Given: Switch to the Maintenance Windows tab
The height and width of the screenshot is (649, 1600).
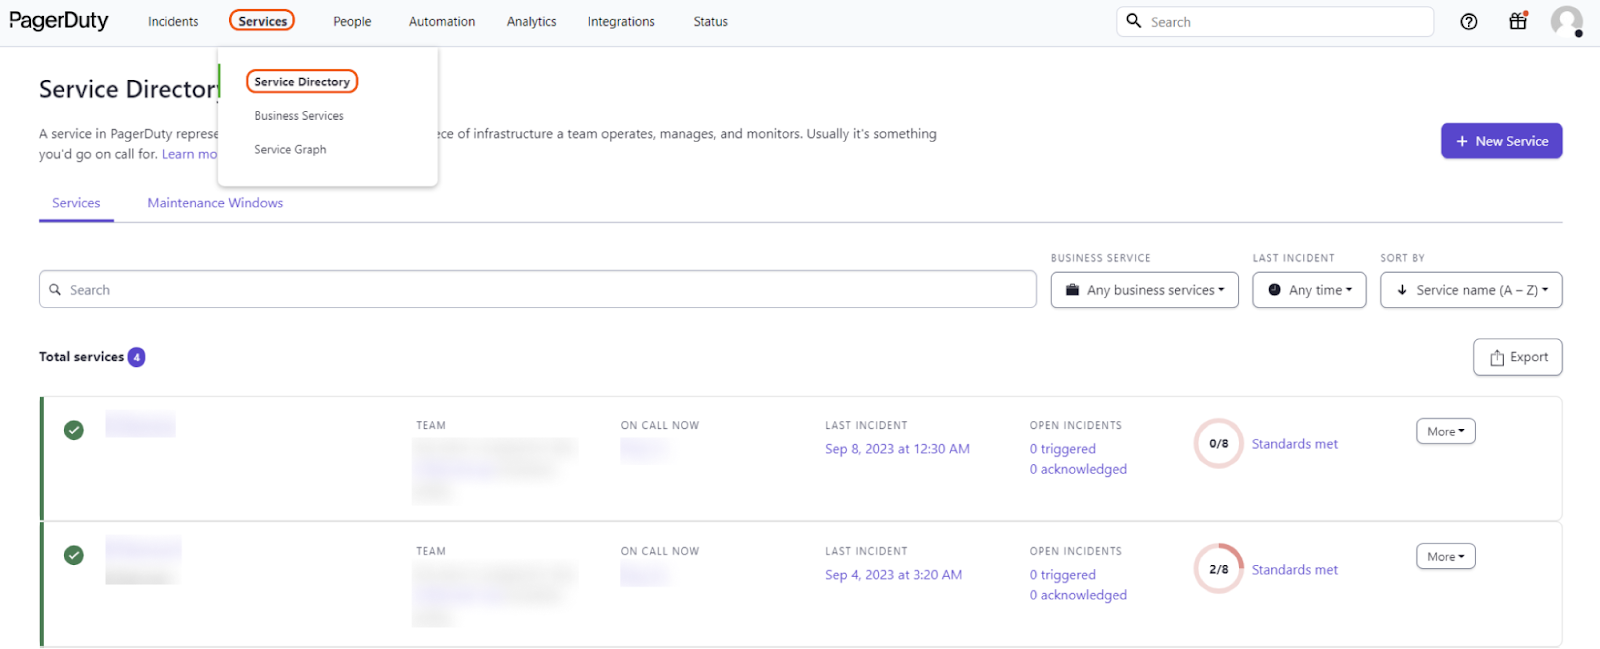Looking at the screenshot, I should tap(215, 203).
